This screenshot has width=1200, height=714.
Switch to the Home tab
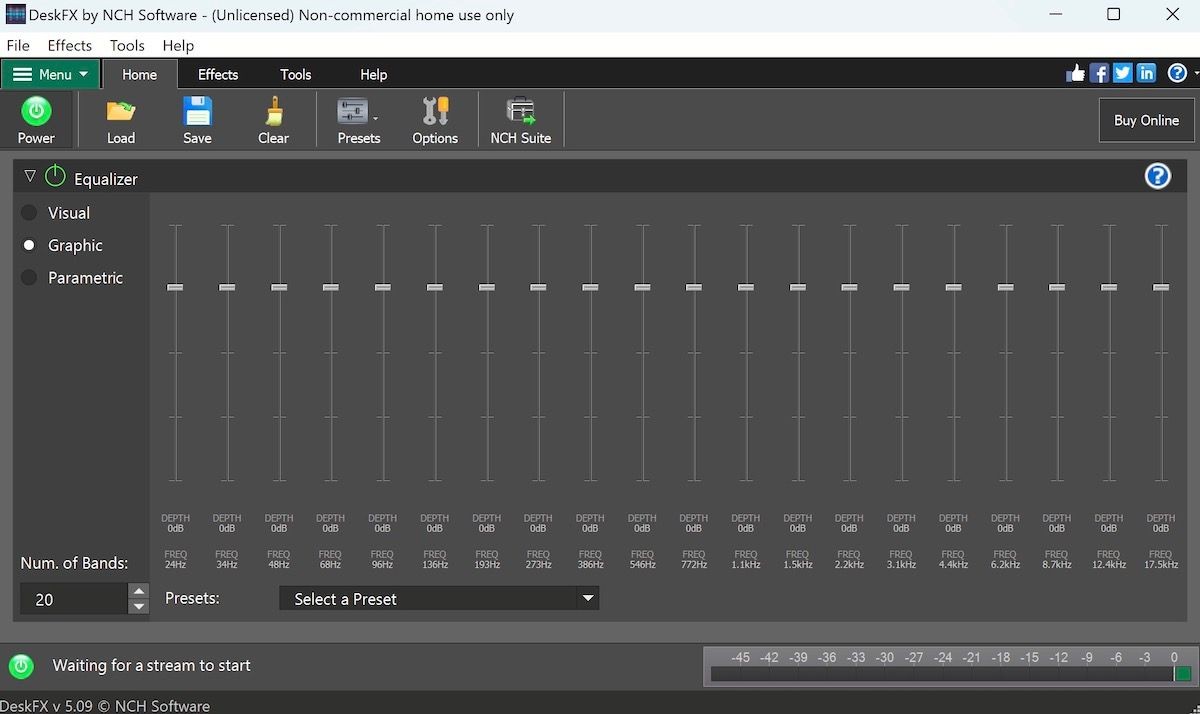(139, 74)
